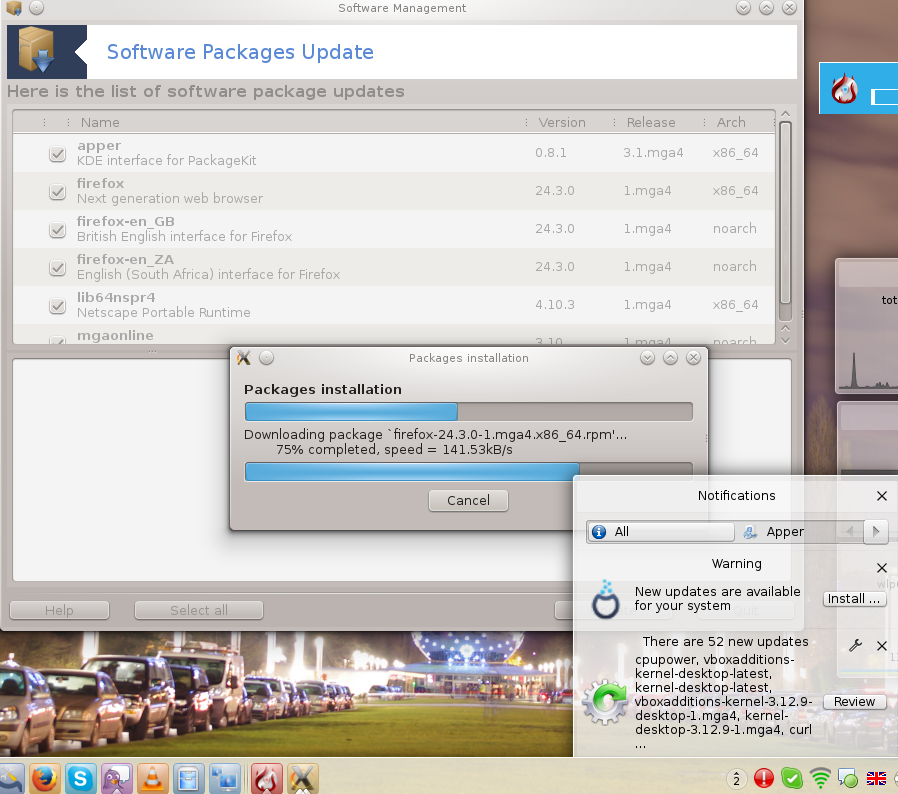The image size is (898, 794).
Task: Launch VLC media player from taskbar
Action: coord(153,779)
